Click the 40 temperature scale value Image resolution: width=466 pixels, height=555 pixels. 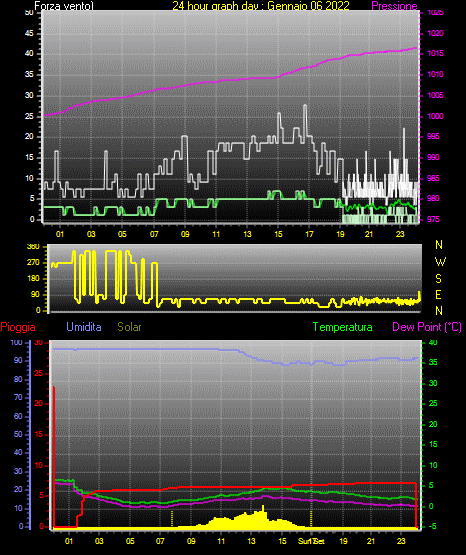pyautogui.click(x=433, y=343)
